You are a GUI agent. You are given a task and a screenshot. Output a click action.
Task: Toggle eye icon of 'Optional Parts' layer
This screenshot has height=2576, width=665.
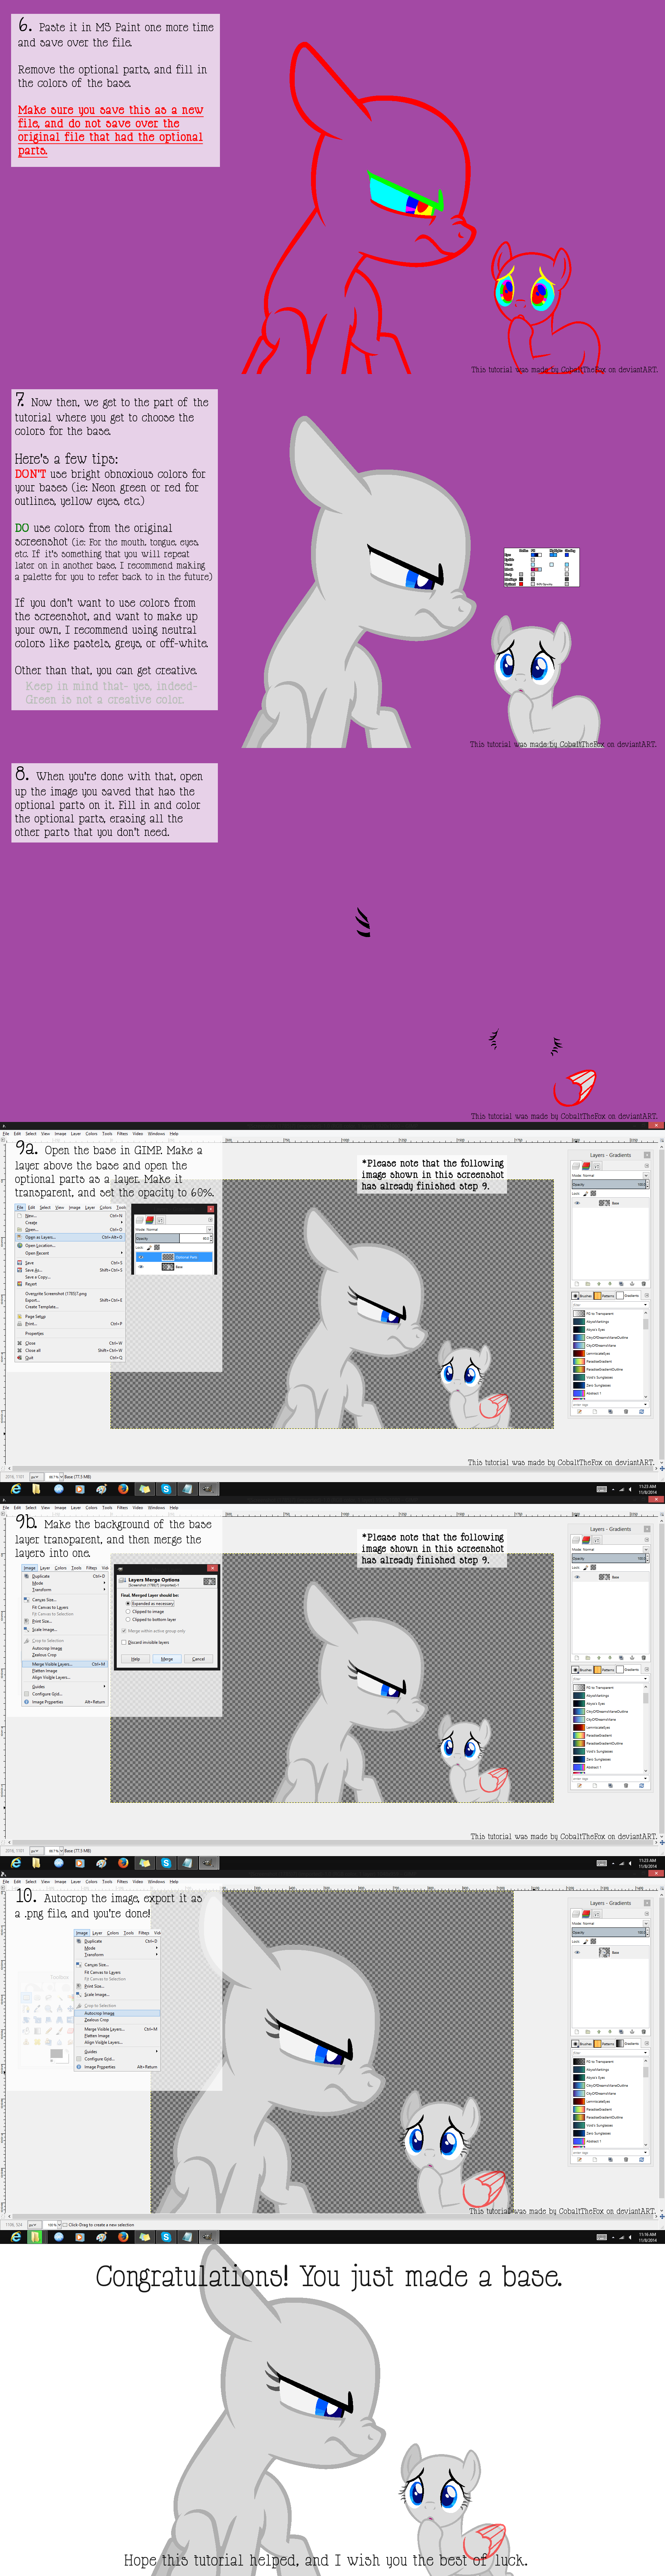pyautogui.click(x=141, y=1257)
